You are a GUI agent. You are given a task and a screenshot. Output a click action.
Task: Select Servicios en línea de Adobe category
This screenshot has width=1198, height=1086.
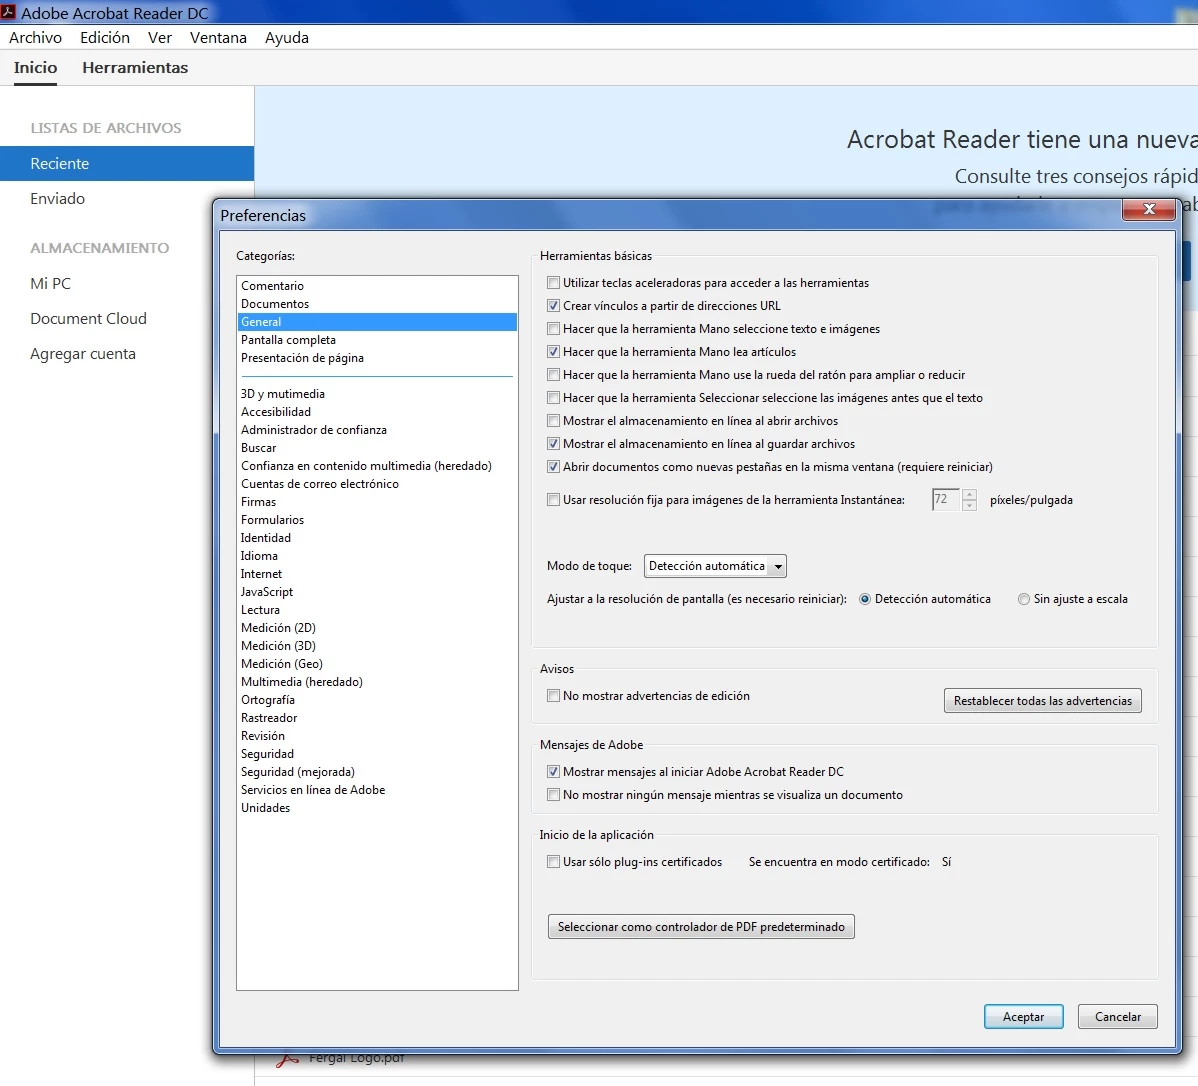coord(377,790)
